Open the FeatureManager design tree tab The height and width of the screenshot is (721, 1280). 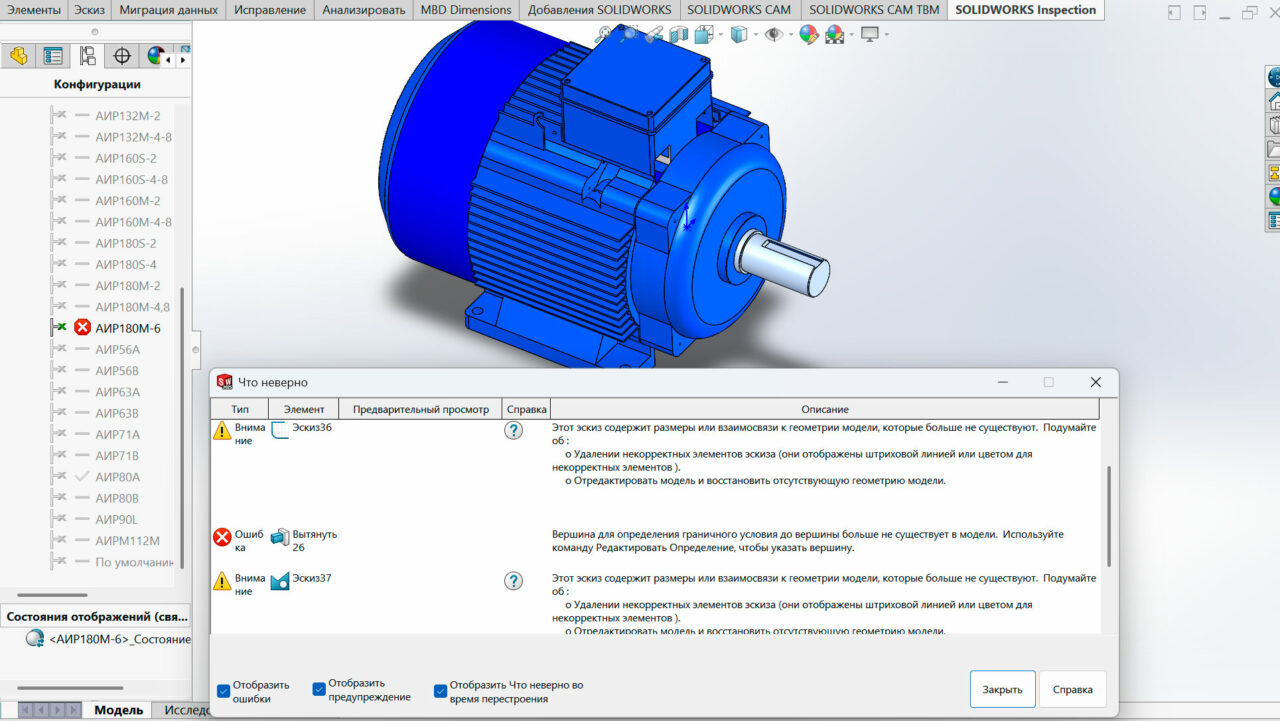coord(18,56)
